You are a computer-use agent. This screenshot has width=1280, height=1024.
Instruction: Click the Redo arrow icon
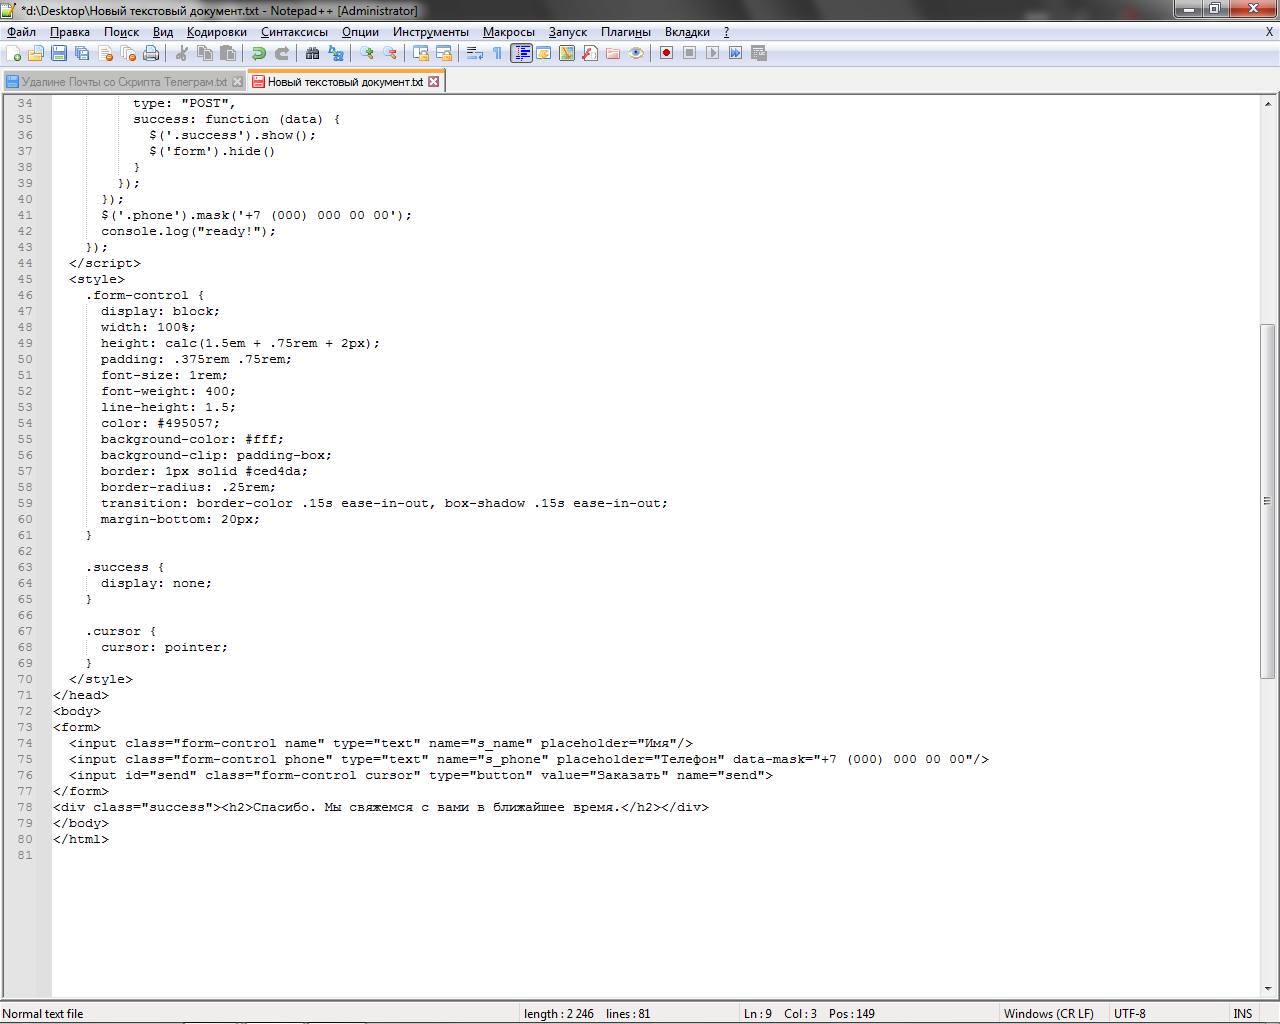[282, 53]
